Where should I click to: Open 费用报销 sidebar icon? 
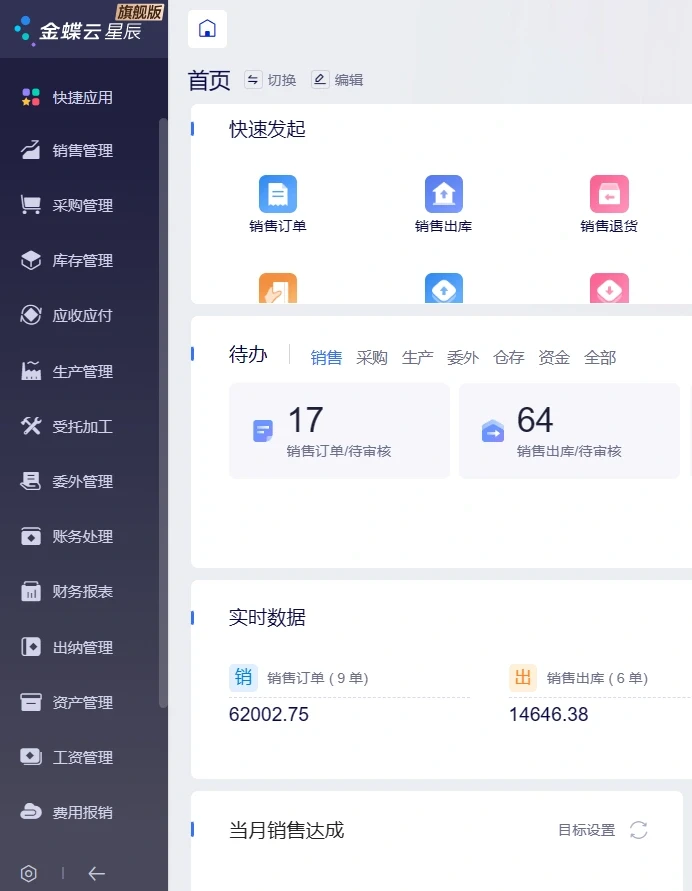click(x=31, y=812)
